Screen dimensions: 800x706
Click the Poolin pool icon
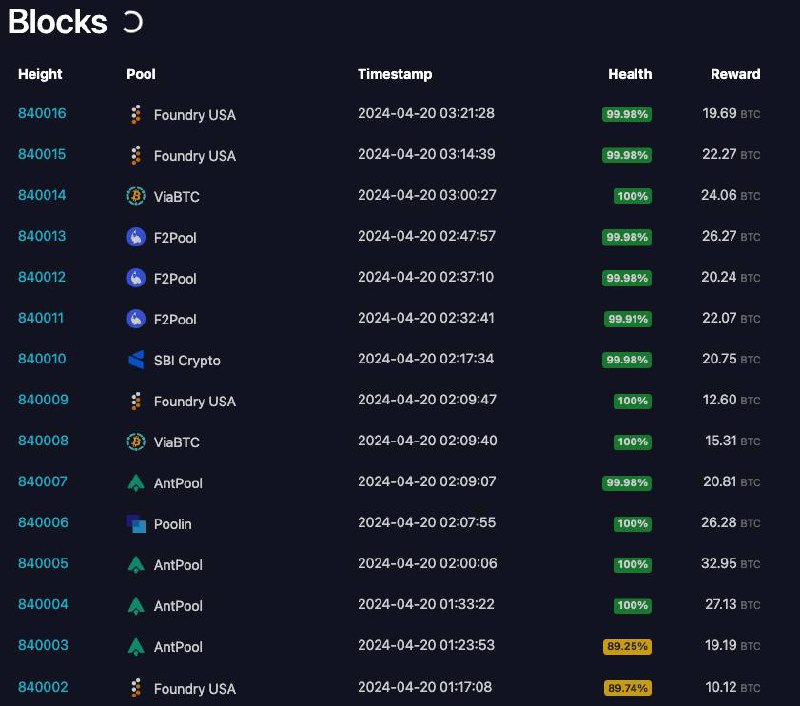[x=136, y=523]
